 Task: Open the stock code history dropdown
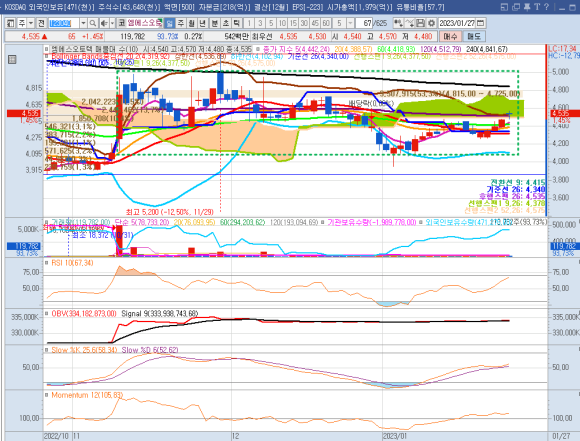pos(84,23)
